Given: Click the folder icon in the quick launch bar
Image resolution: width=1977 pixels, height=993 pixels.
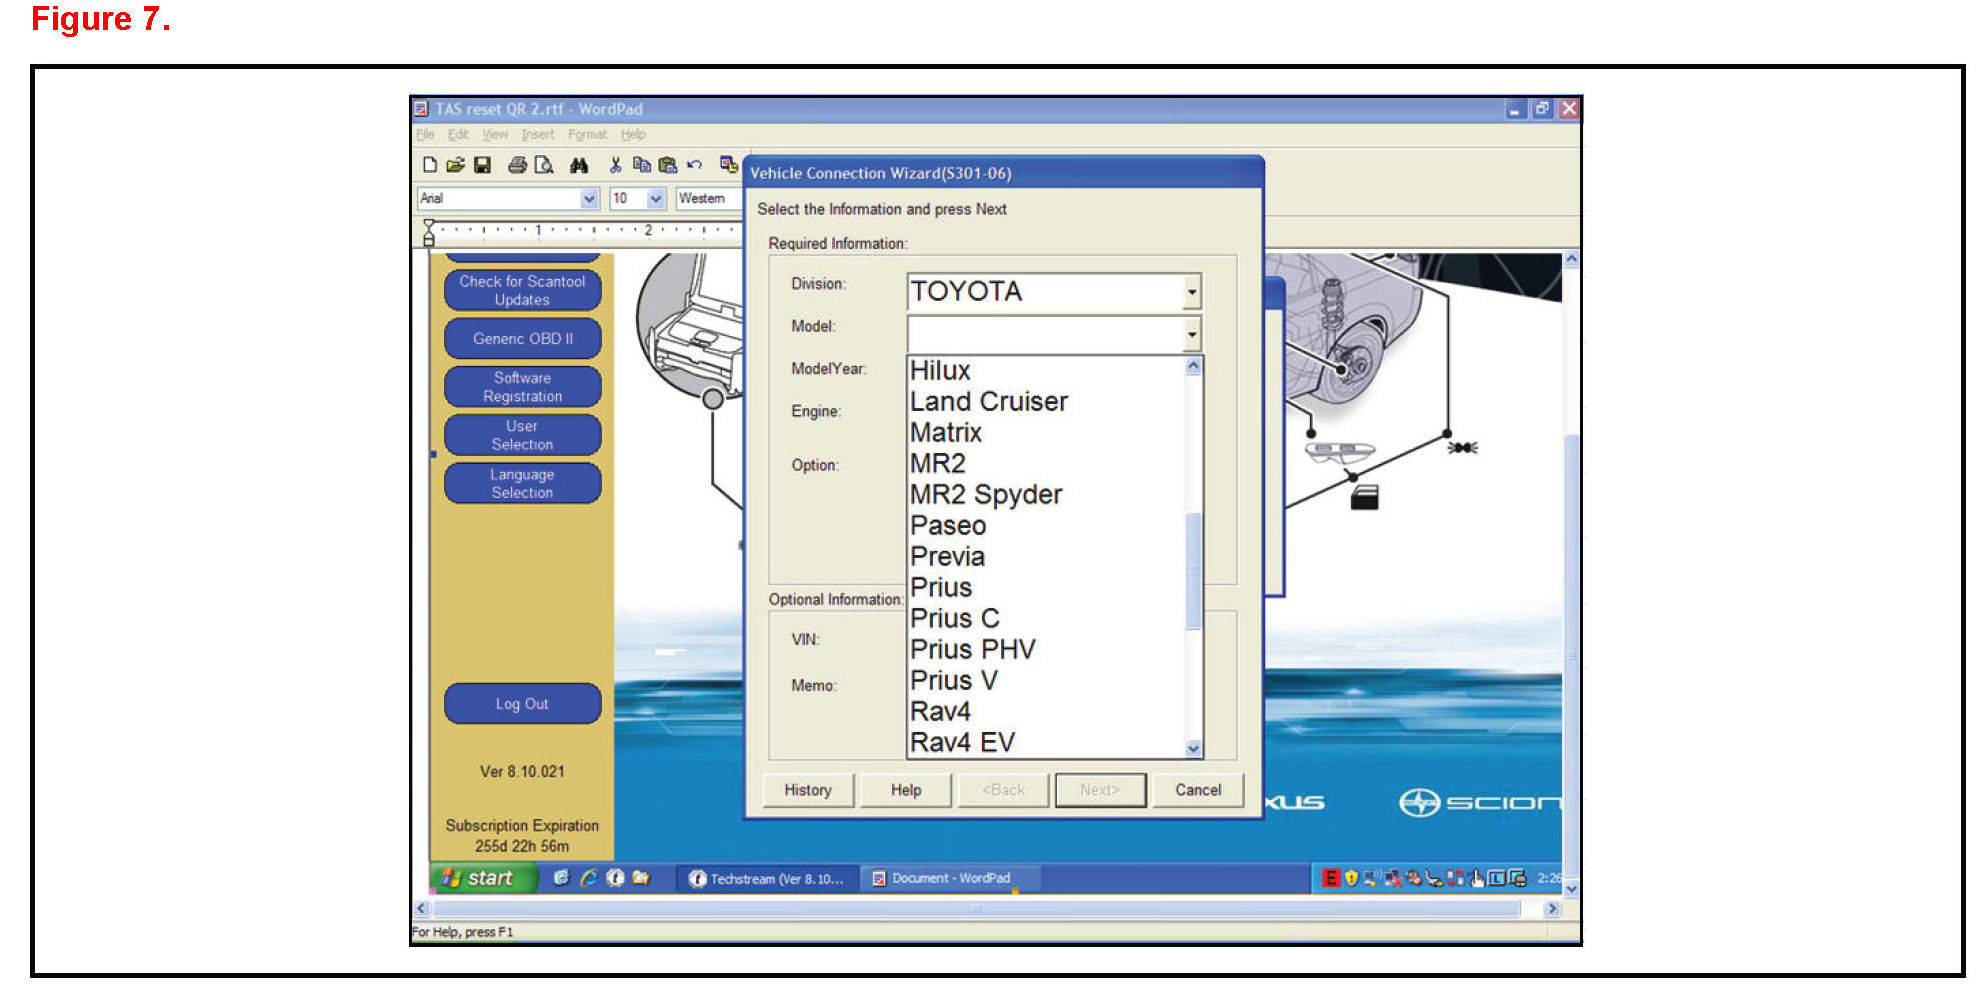Looking at the screenshot, I should 641,877.
